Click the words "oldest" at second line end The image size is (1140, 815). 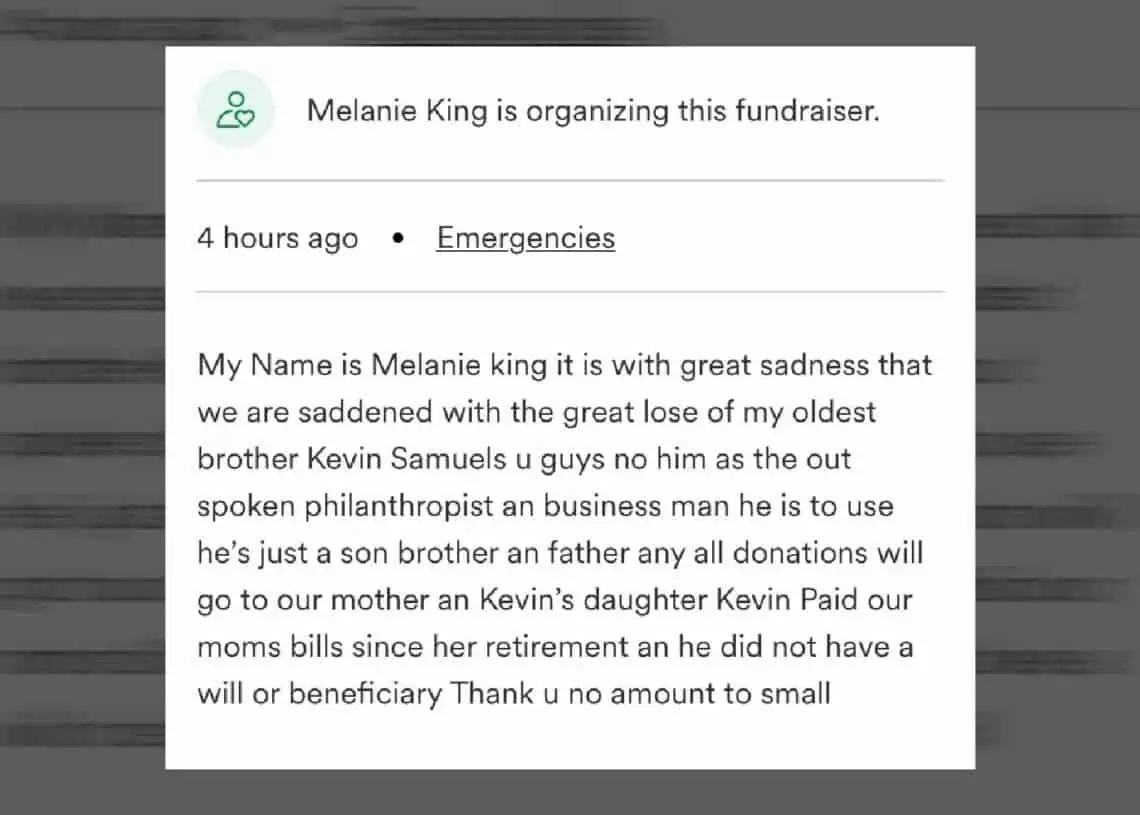(831, 412)
